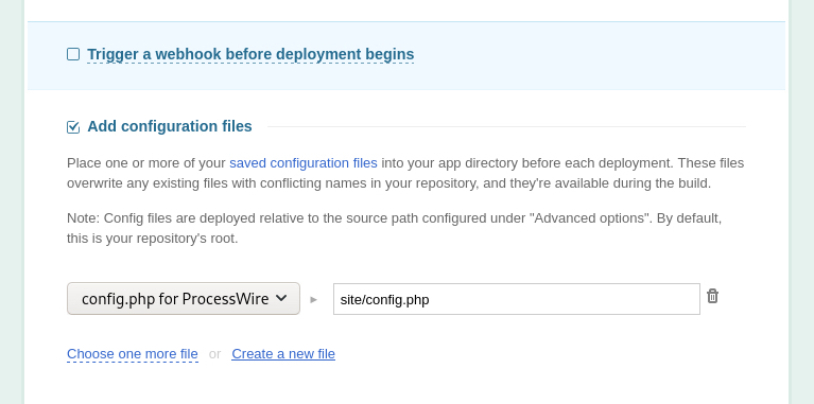Enable the webhook before deployment checkbox

click(73, 54)
